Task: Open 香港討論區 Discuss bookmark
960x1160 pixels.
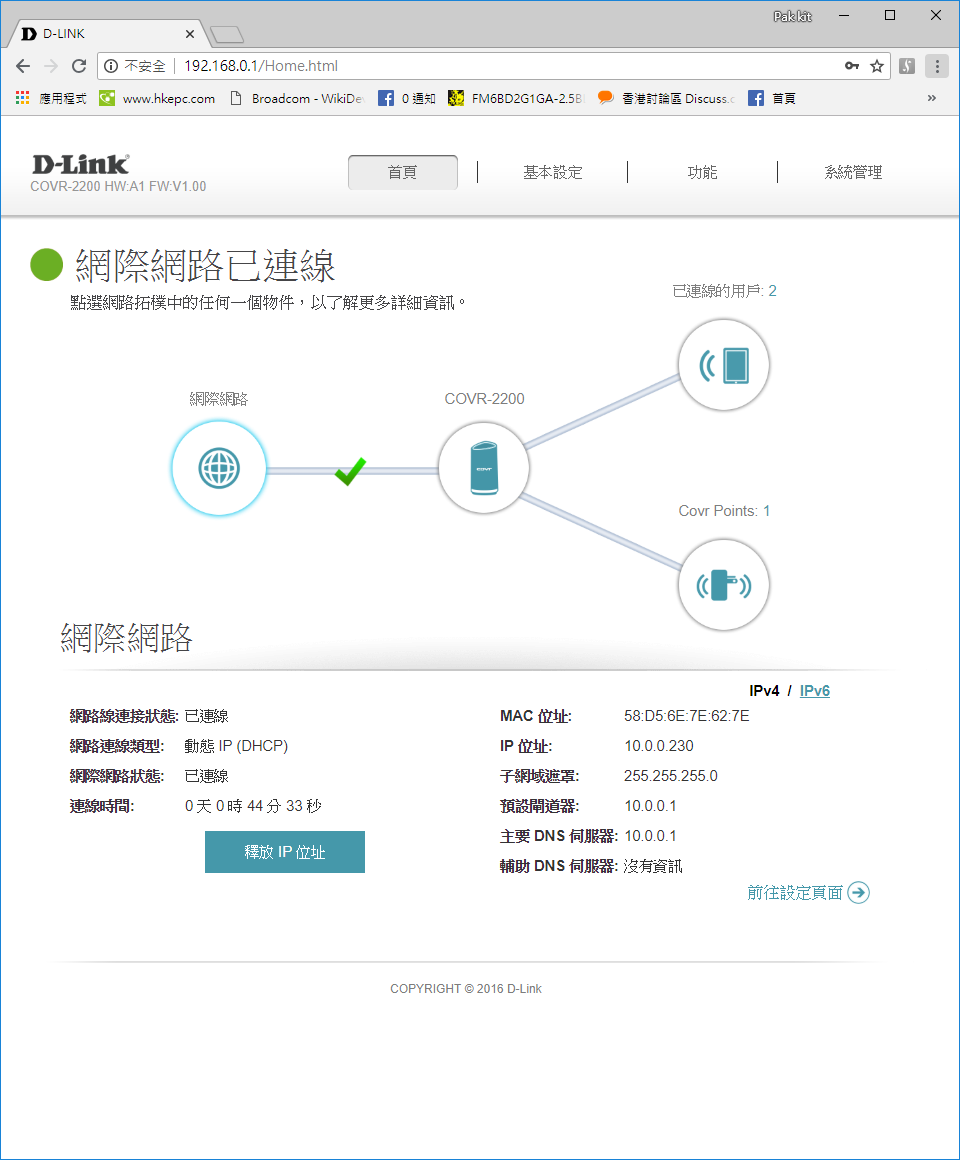Action: 667,98
